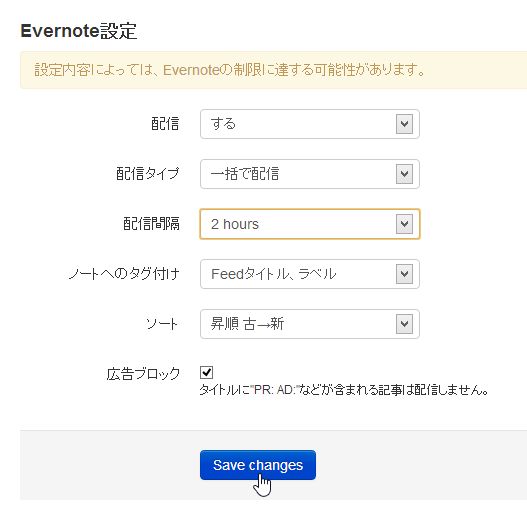Screen dimensions: 527x510
Task: Open the ノートへのタグ付け tagging select
Action: tap(310, 274)
